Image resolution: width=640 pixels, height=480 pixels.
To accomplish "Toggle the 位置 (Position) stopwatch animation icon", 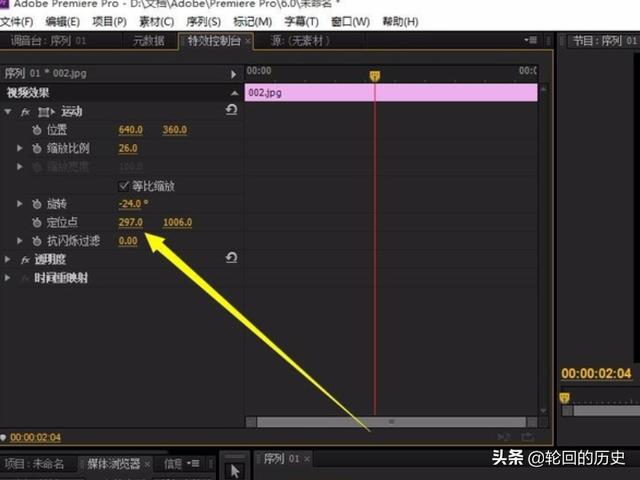I will [37, 130].
